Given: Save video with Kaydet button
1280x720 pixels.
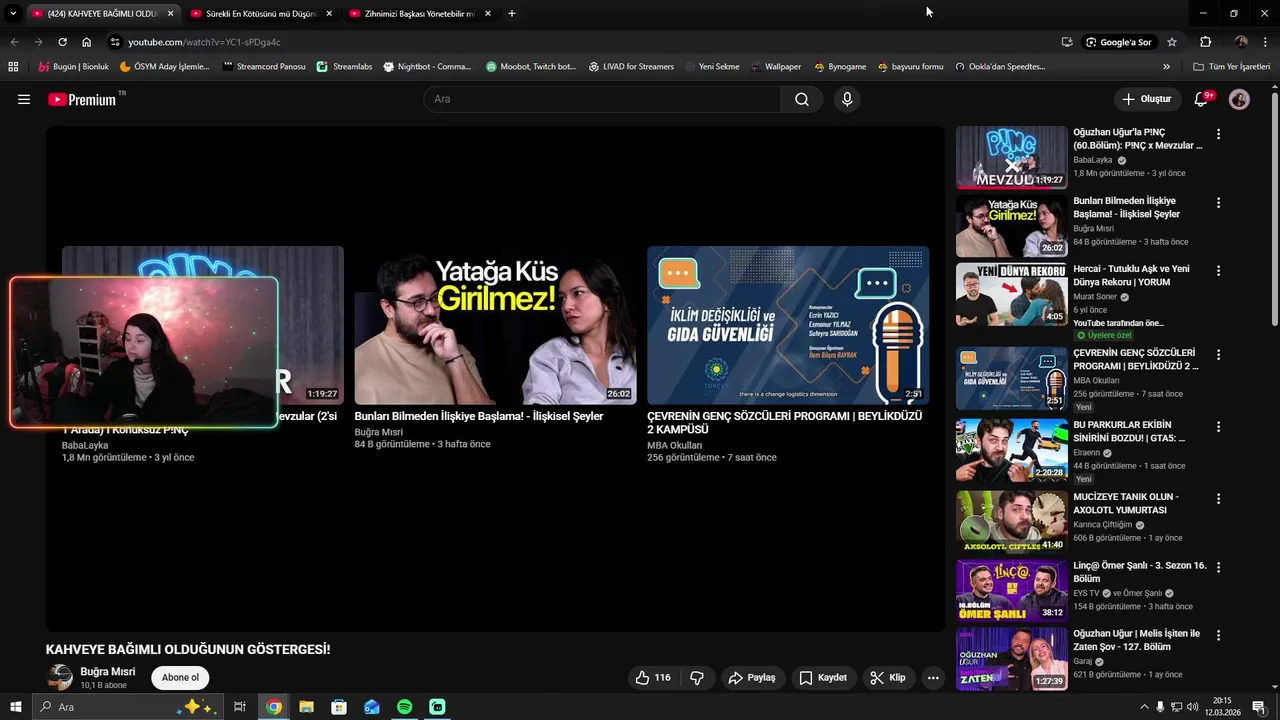Looking at the screenshot, I should tap(823, 678).
